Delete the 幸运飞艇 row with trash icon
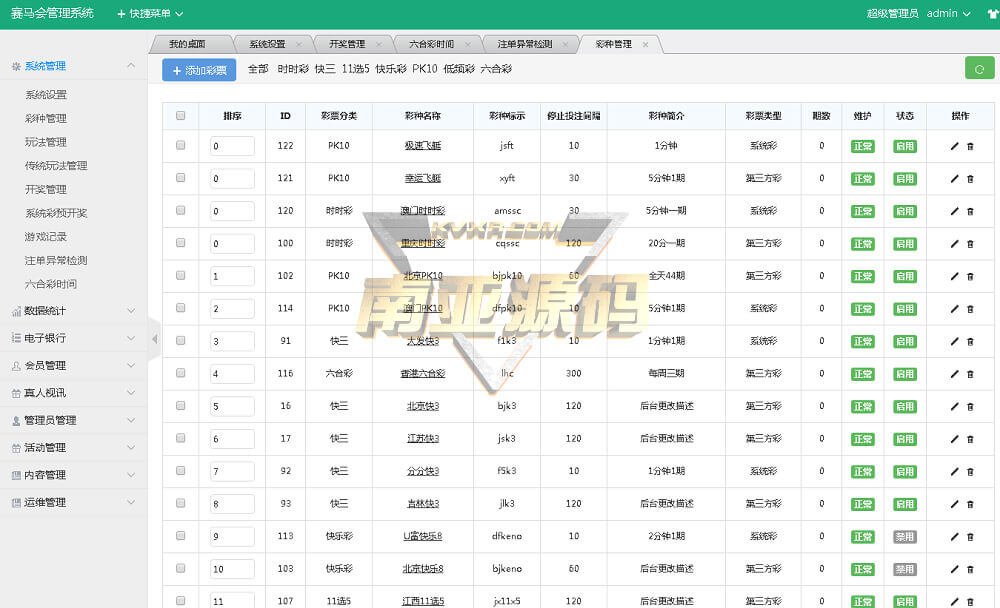This screenshot has width=1000, height=608. 970,179
